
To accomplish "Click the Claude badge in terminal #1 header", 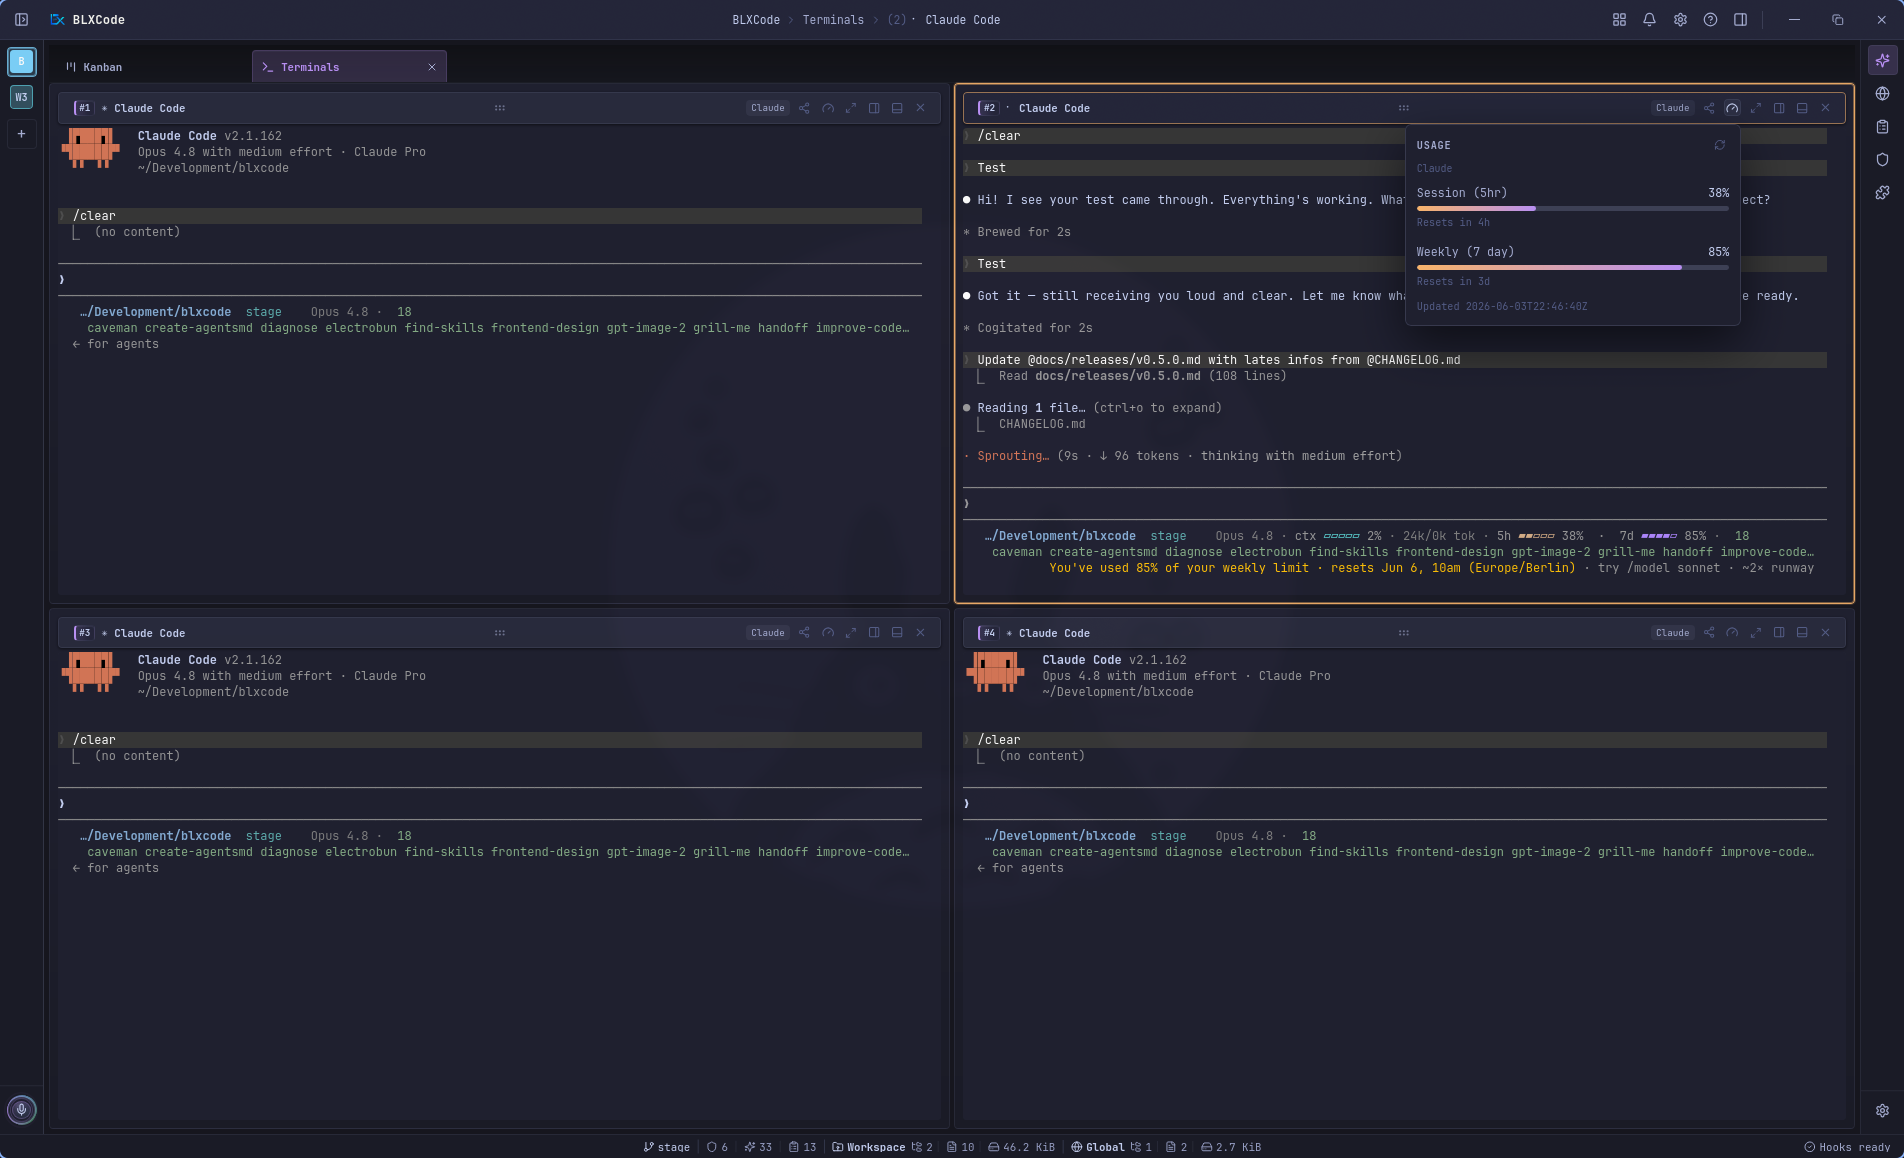I will click(768, 108).
